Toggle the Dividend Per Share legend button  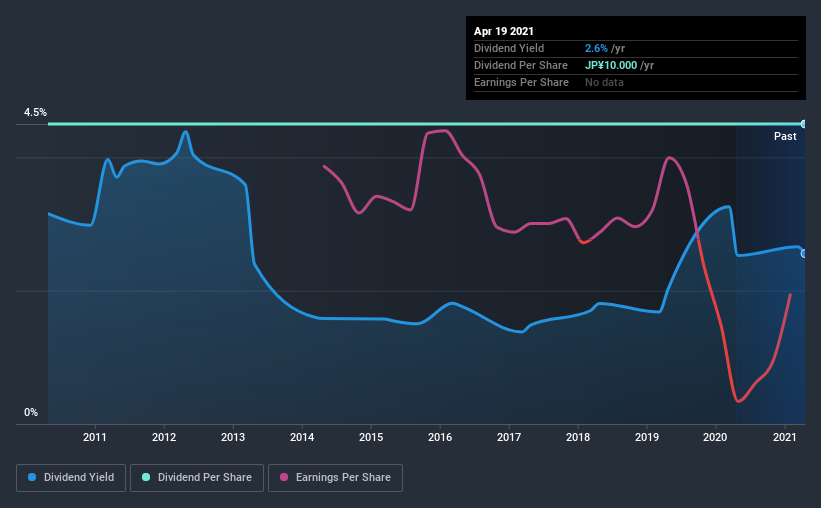197,478
